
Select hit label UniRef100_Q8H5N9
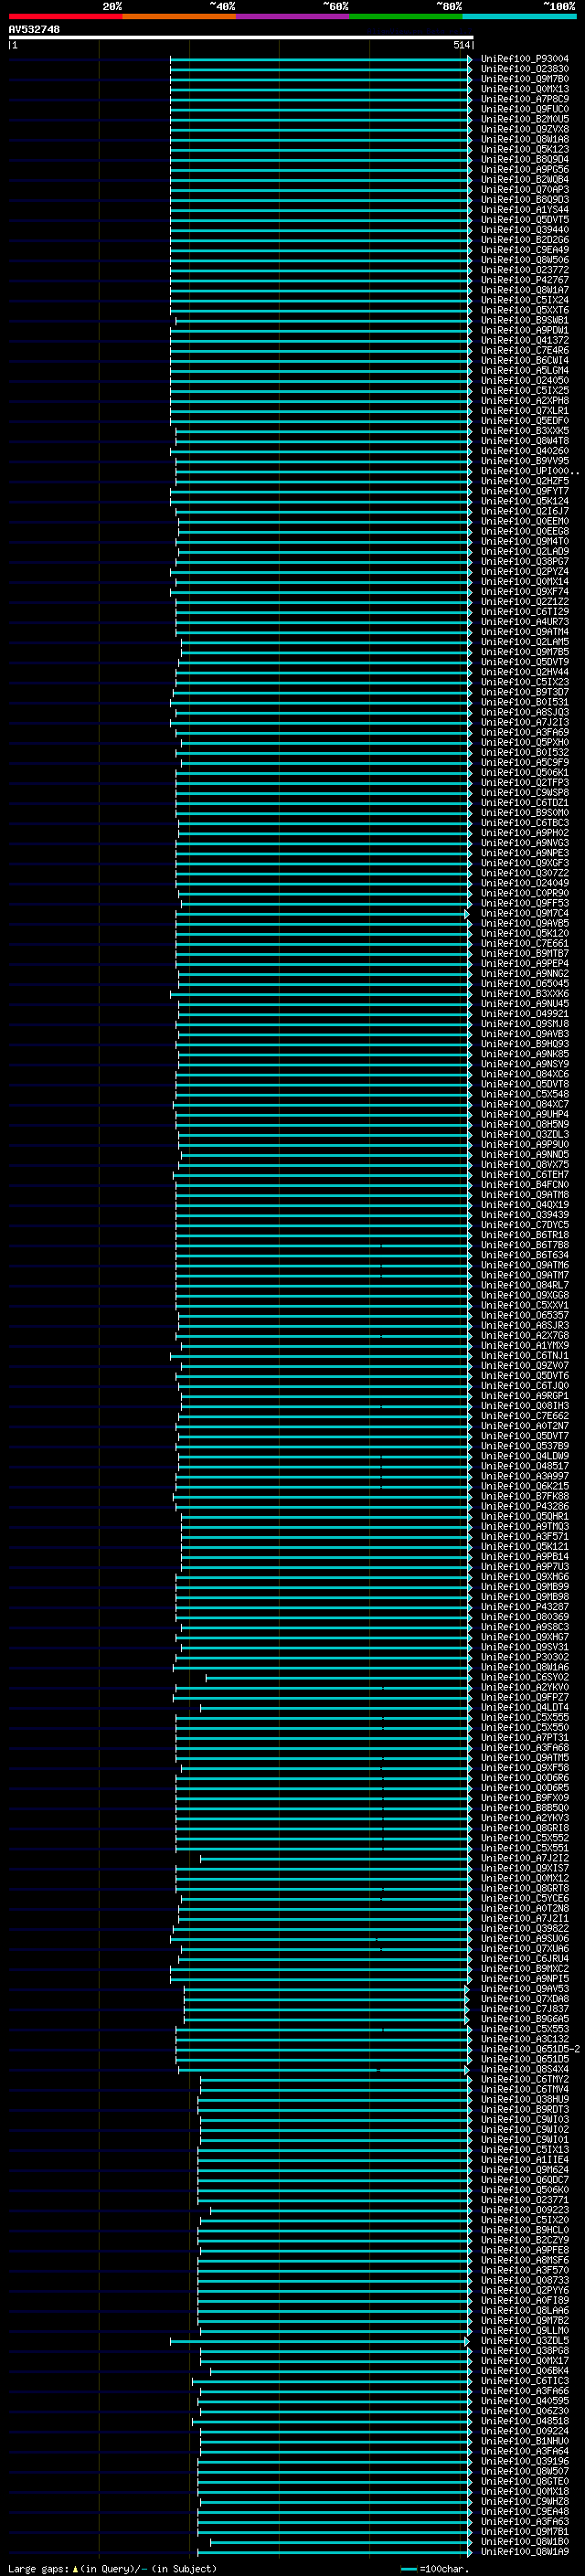click(x=524, y=1124)
